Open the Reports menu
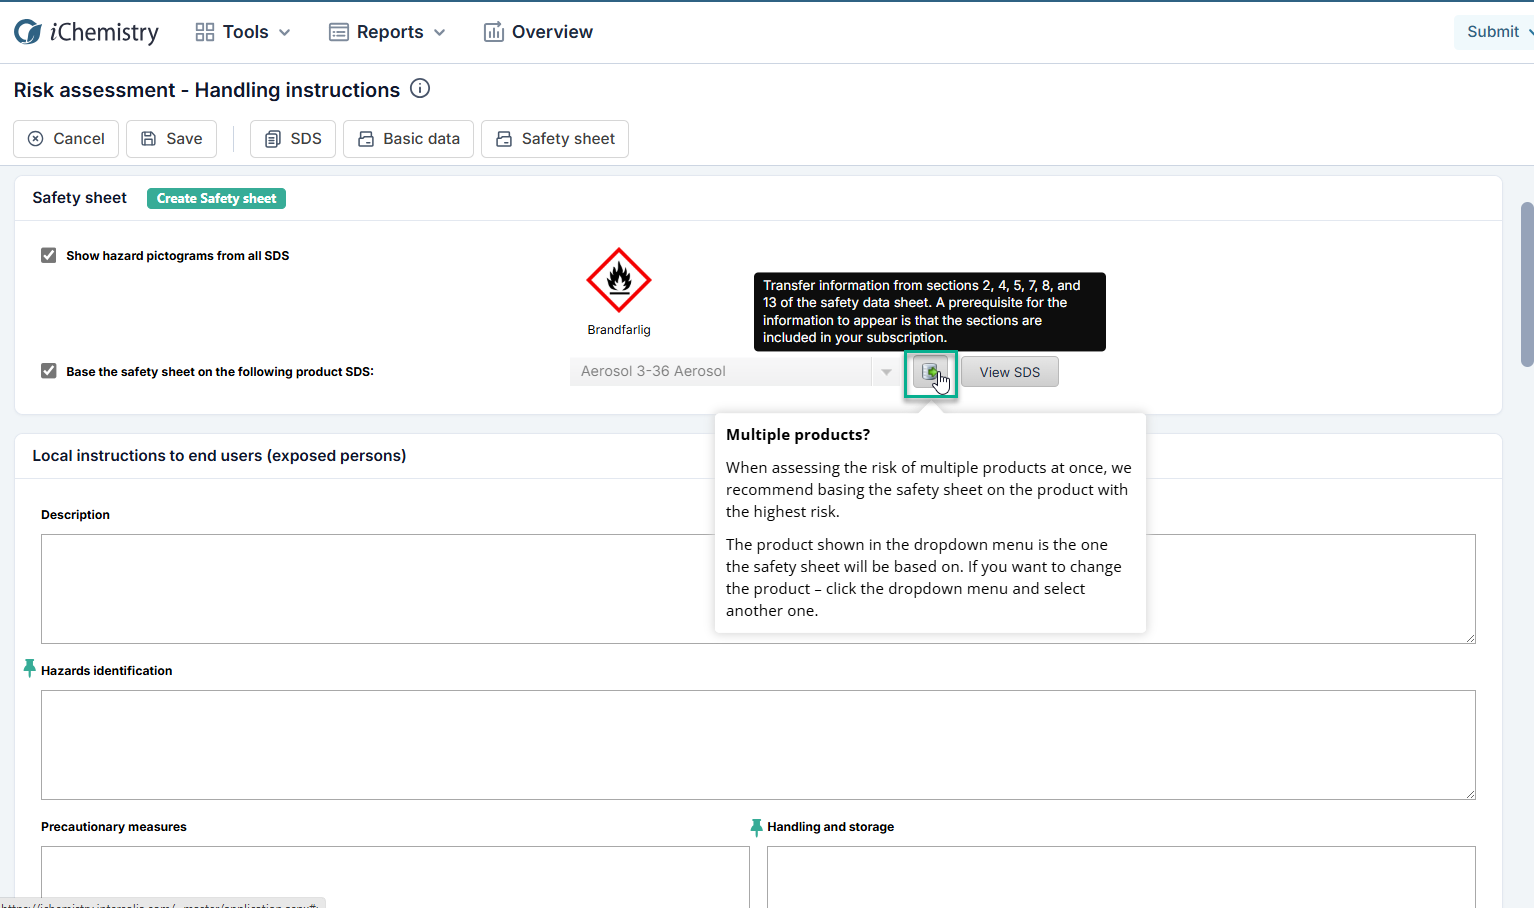 (387, 32)
